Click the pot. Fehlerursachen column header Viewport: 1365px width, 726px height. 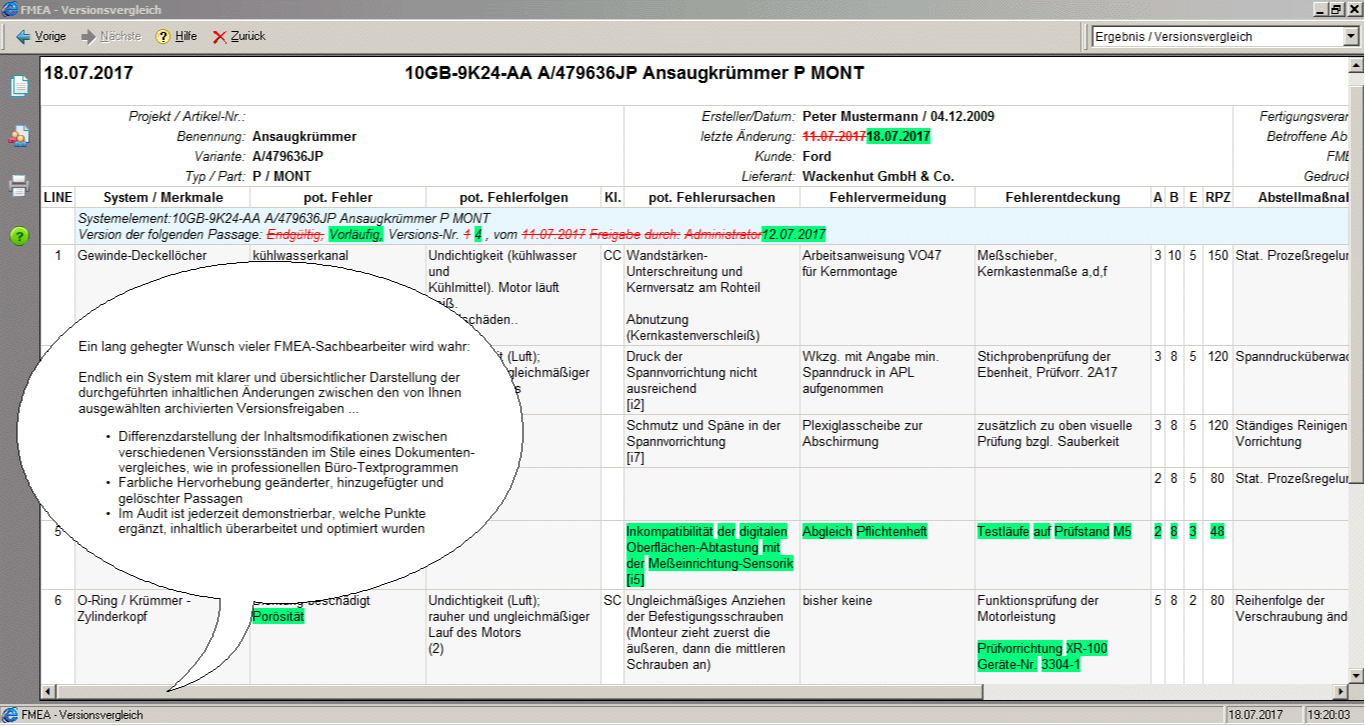pyautogui.click(x=712, y=198)
